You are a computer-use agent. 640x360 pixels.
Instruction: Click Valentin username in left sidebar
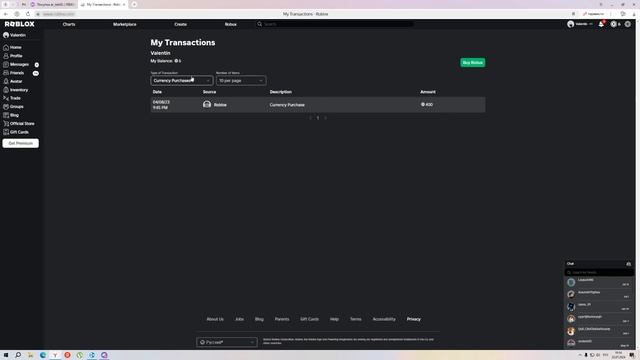point(18,35)
